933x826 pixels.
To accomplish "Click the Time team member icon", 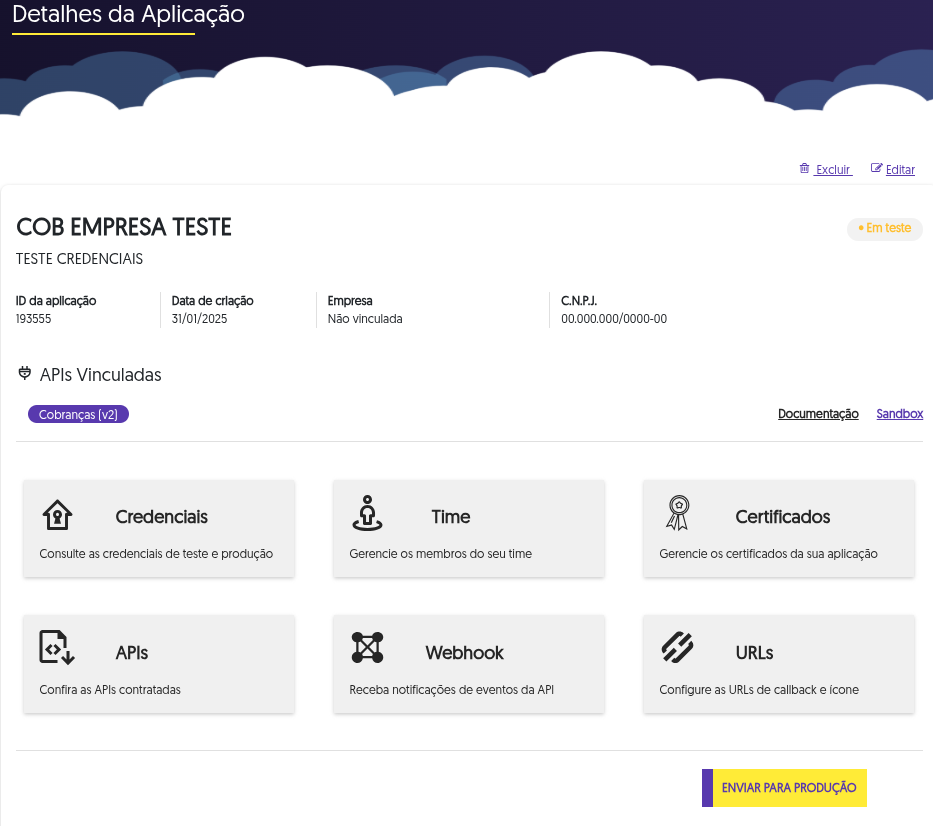I will coord(367,513).
